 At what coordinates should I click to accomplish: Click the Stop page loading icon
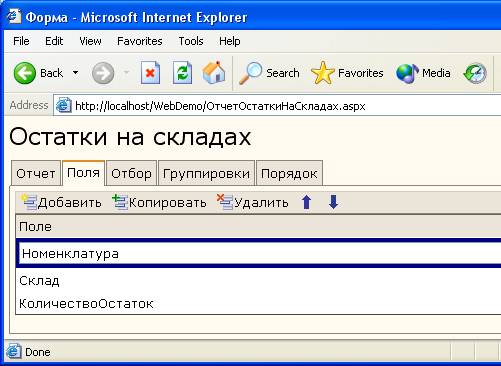point(150,73)
